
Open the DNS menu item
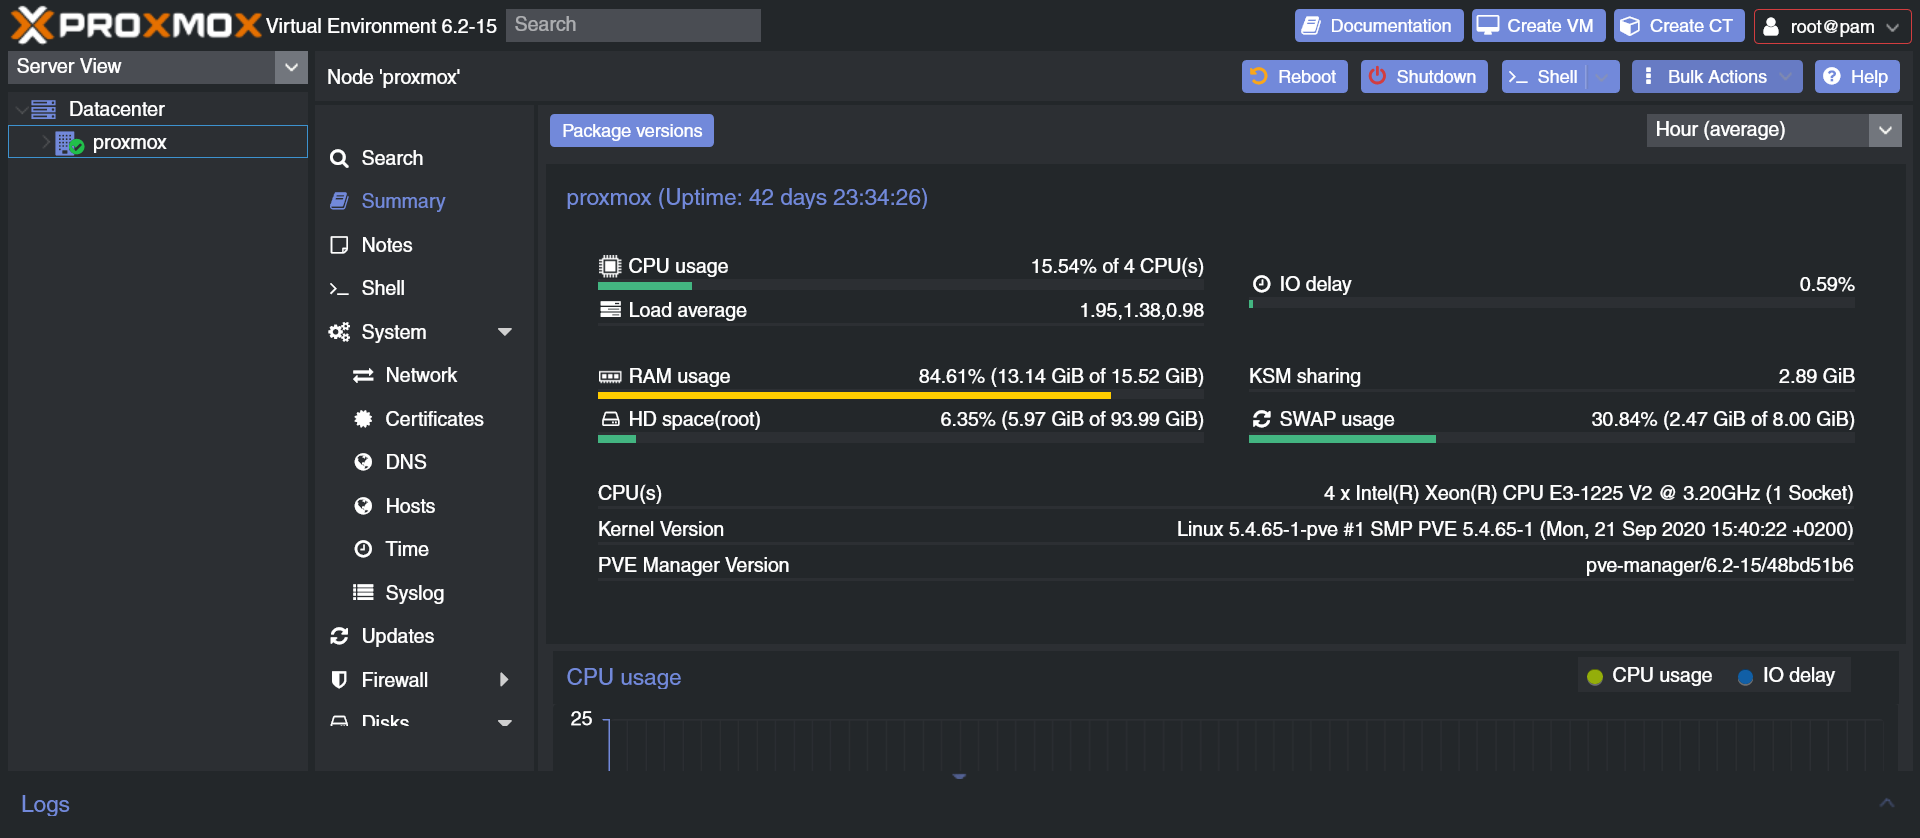click(425, 462)
